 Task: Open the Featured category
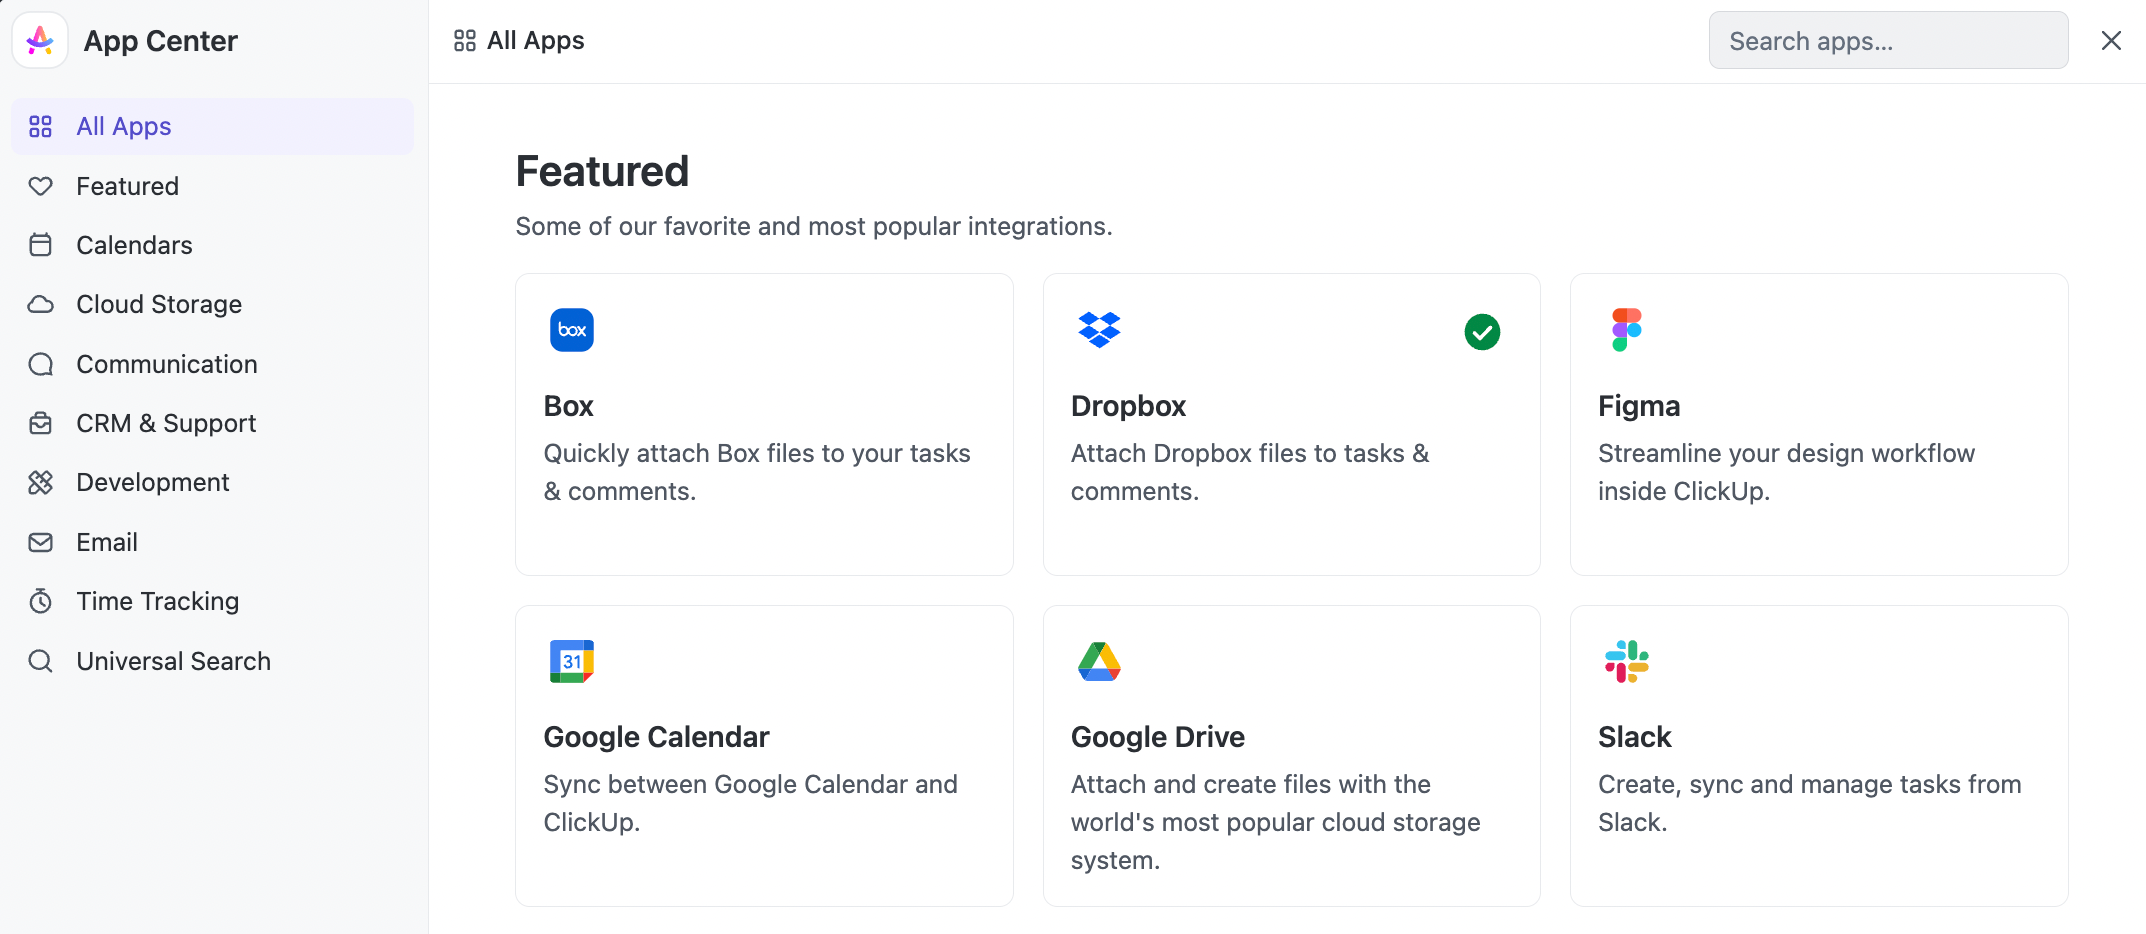click(x=127, y=186)
